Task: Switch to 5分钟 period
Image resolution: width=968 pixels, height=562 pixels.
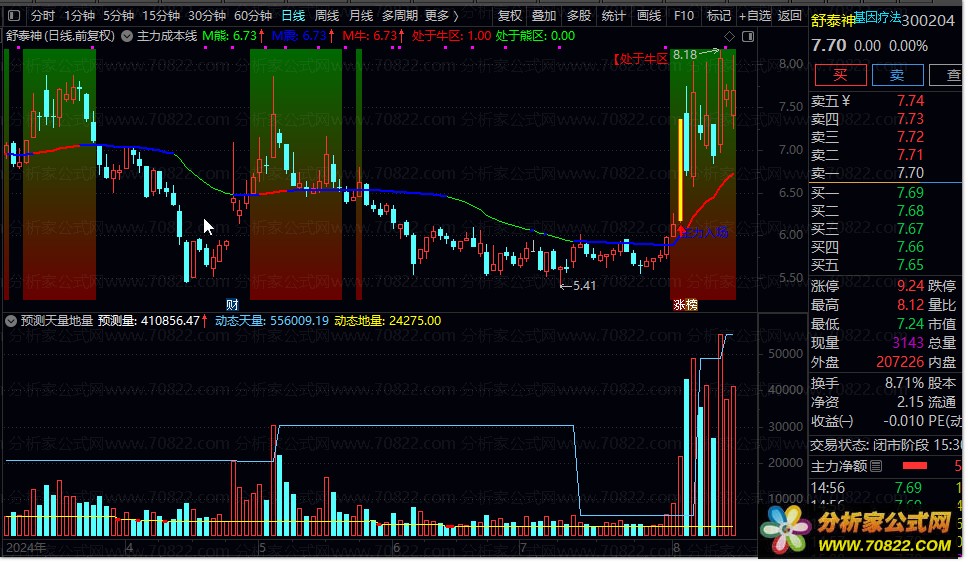Action: pos(118,15)
